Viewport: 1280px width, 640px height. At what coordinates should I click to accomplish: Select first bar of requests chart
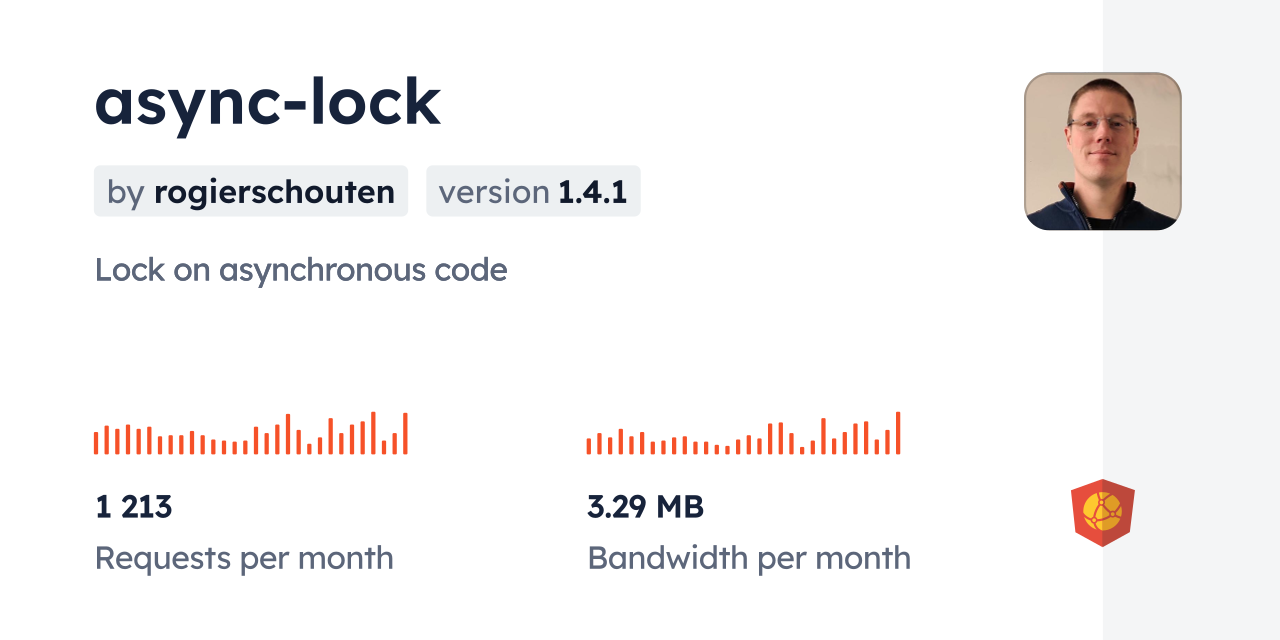pyautogui.click(x=96, y=442)
